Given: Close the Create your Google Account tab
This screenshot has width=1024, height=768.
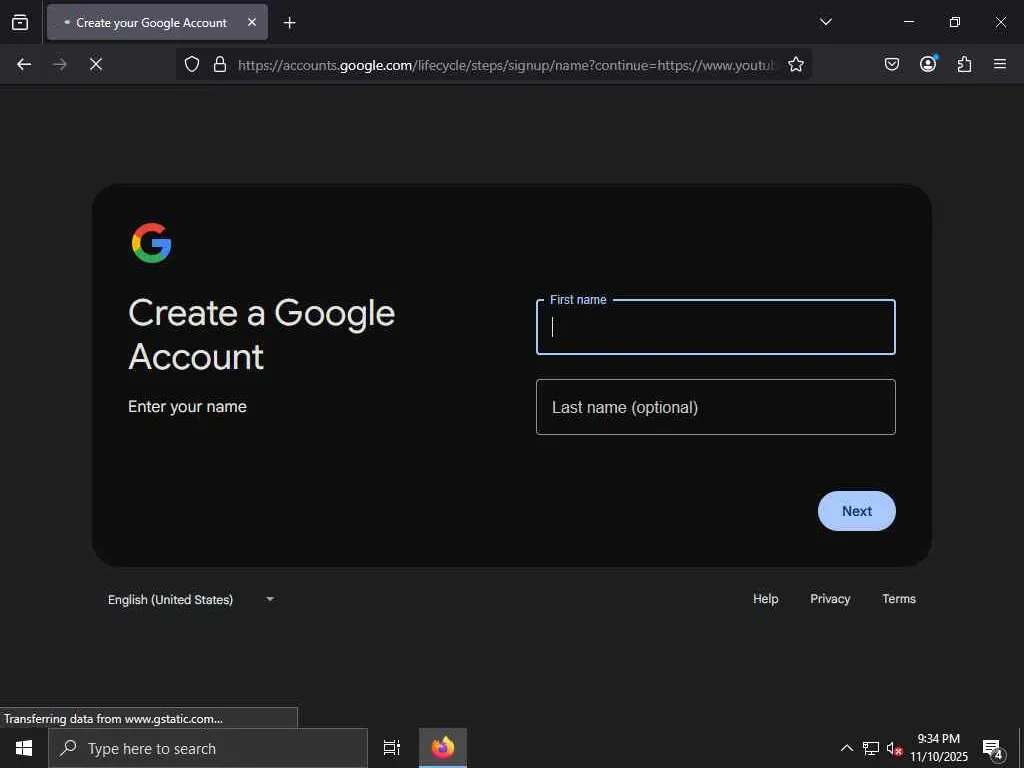Looking at the screenshot, I should [x=252, y=22].
